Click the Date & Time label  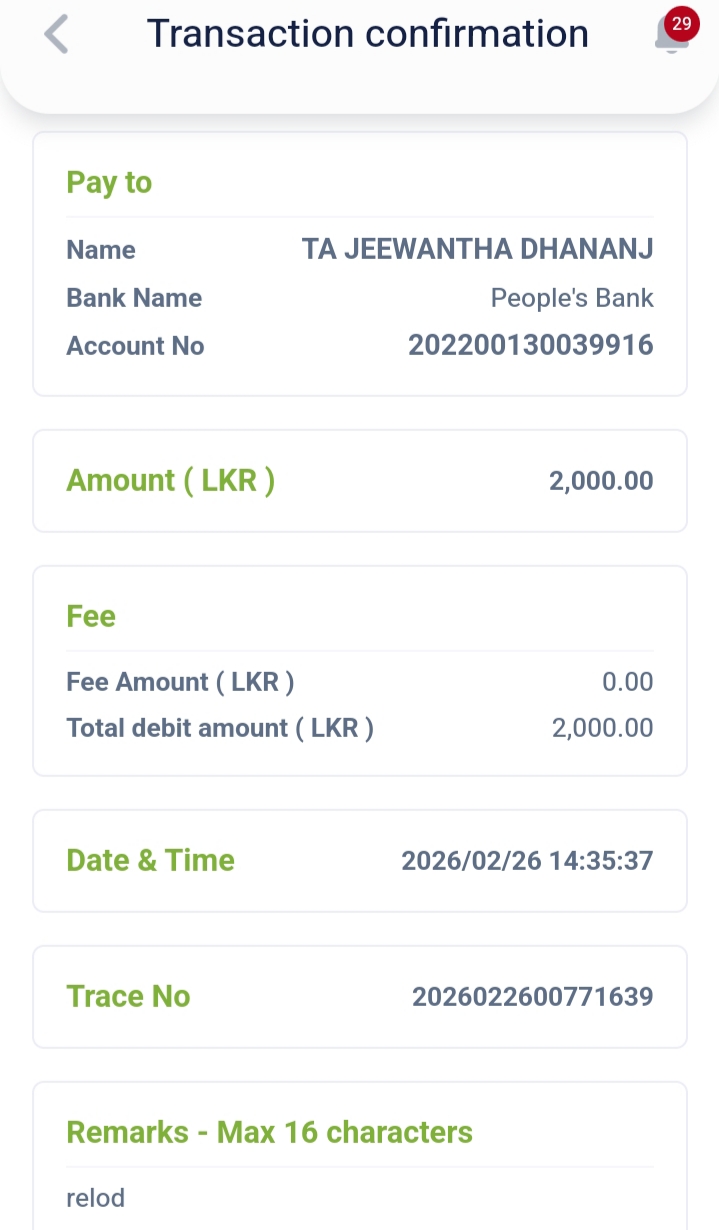pos(150,861)
